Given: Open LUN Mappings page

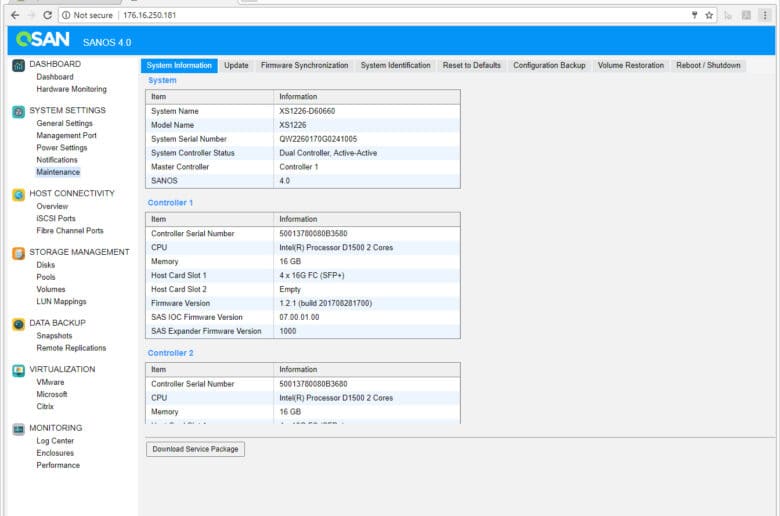Looking at the screenshot, I should (x=61, y=302).
